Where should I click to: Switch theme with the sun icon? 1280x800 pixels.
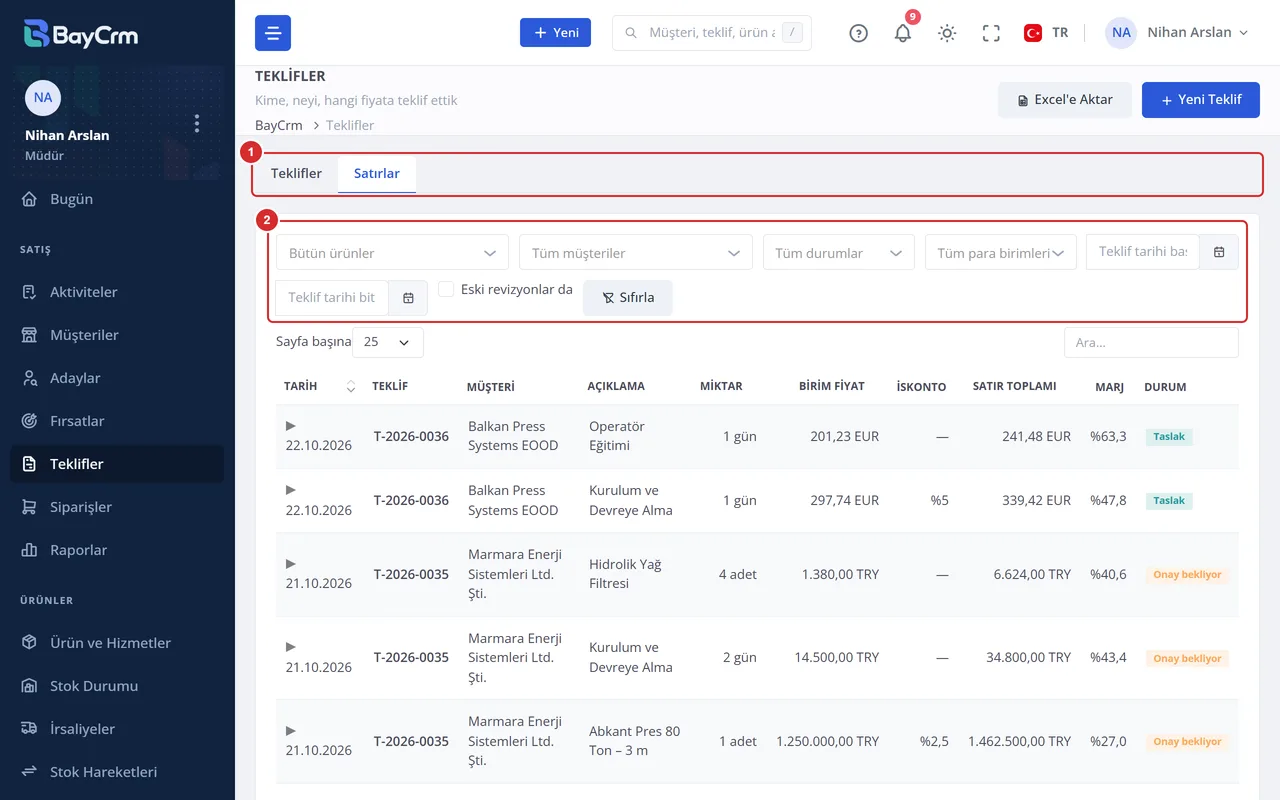[947, 33]
